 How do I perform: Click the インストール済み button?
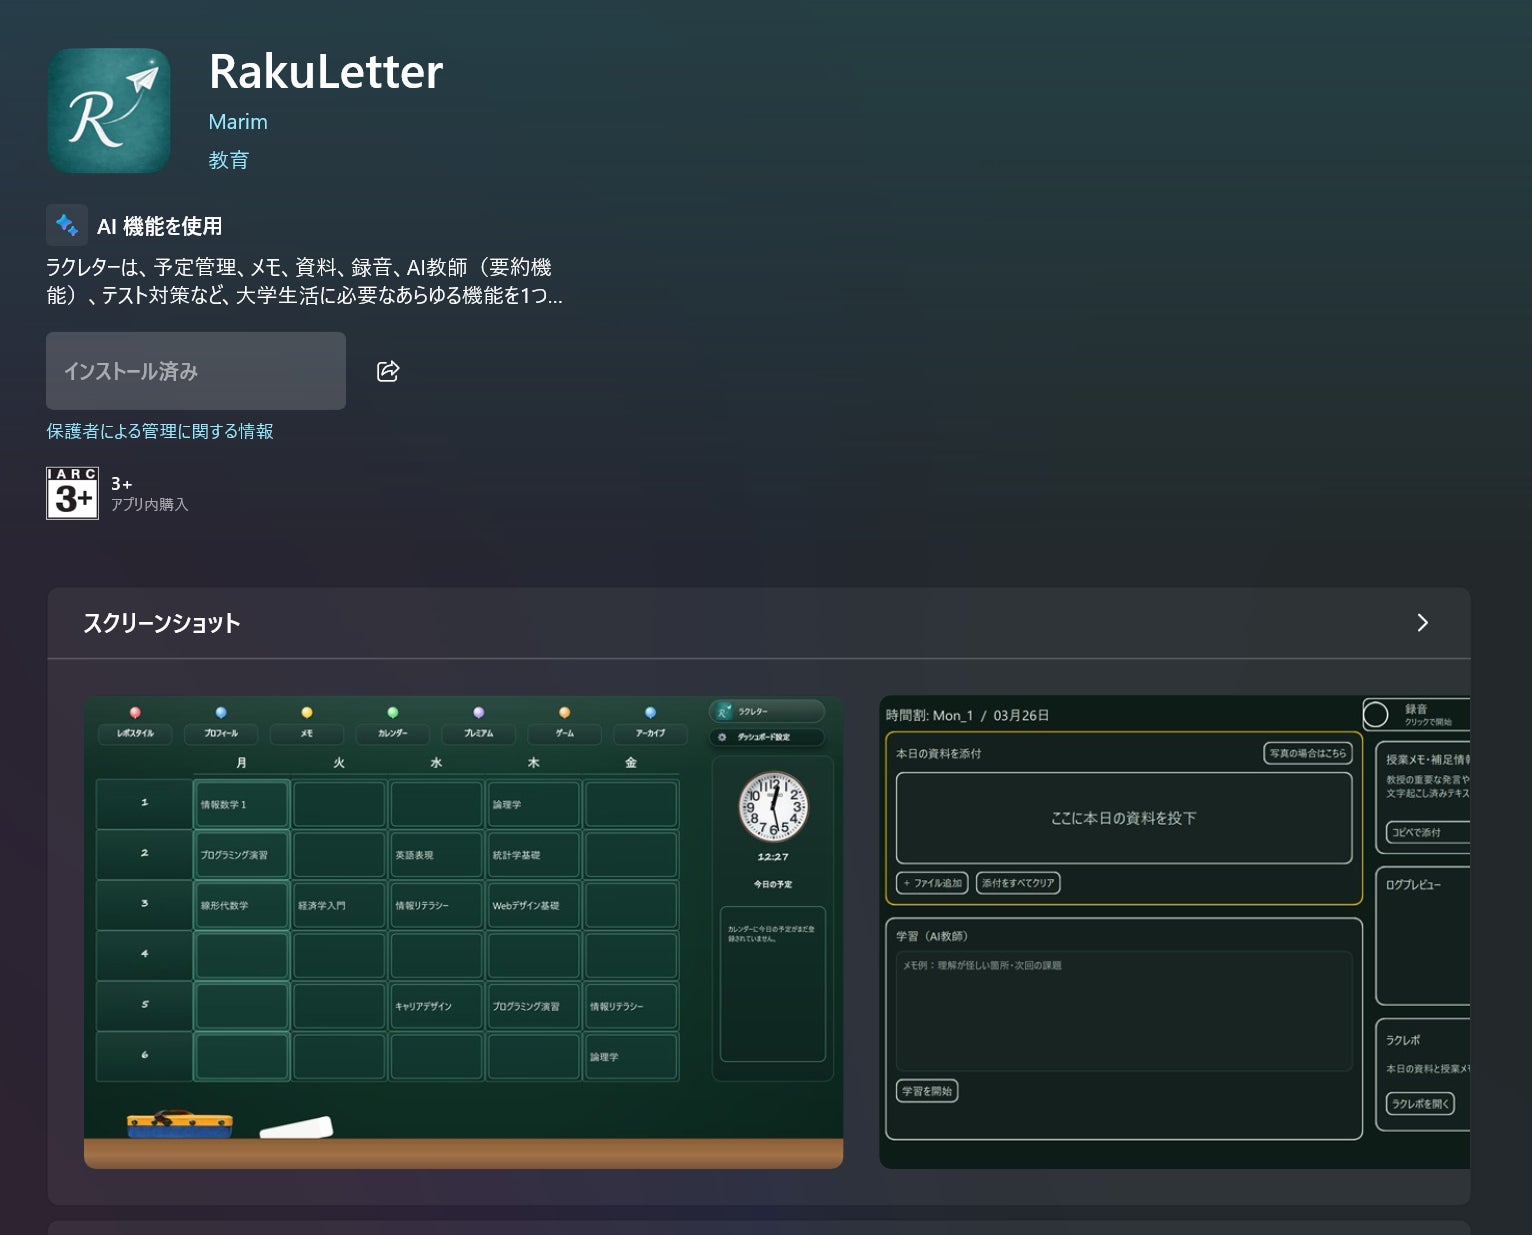pyautogui.click(x=196, y=371)
